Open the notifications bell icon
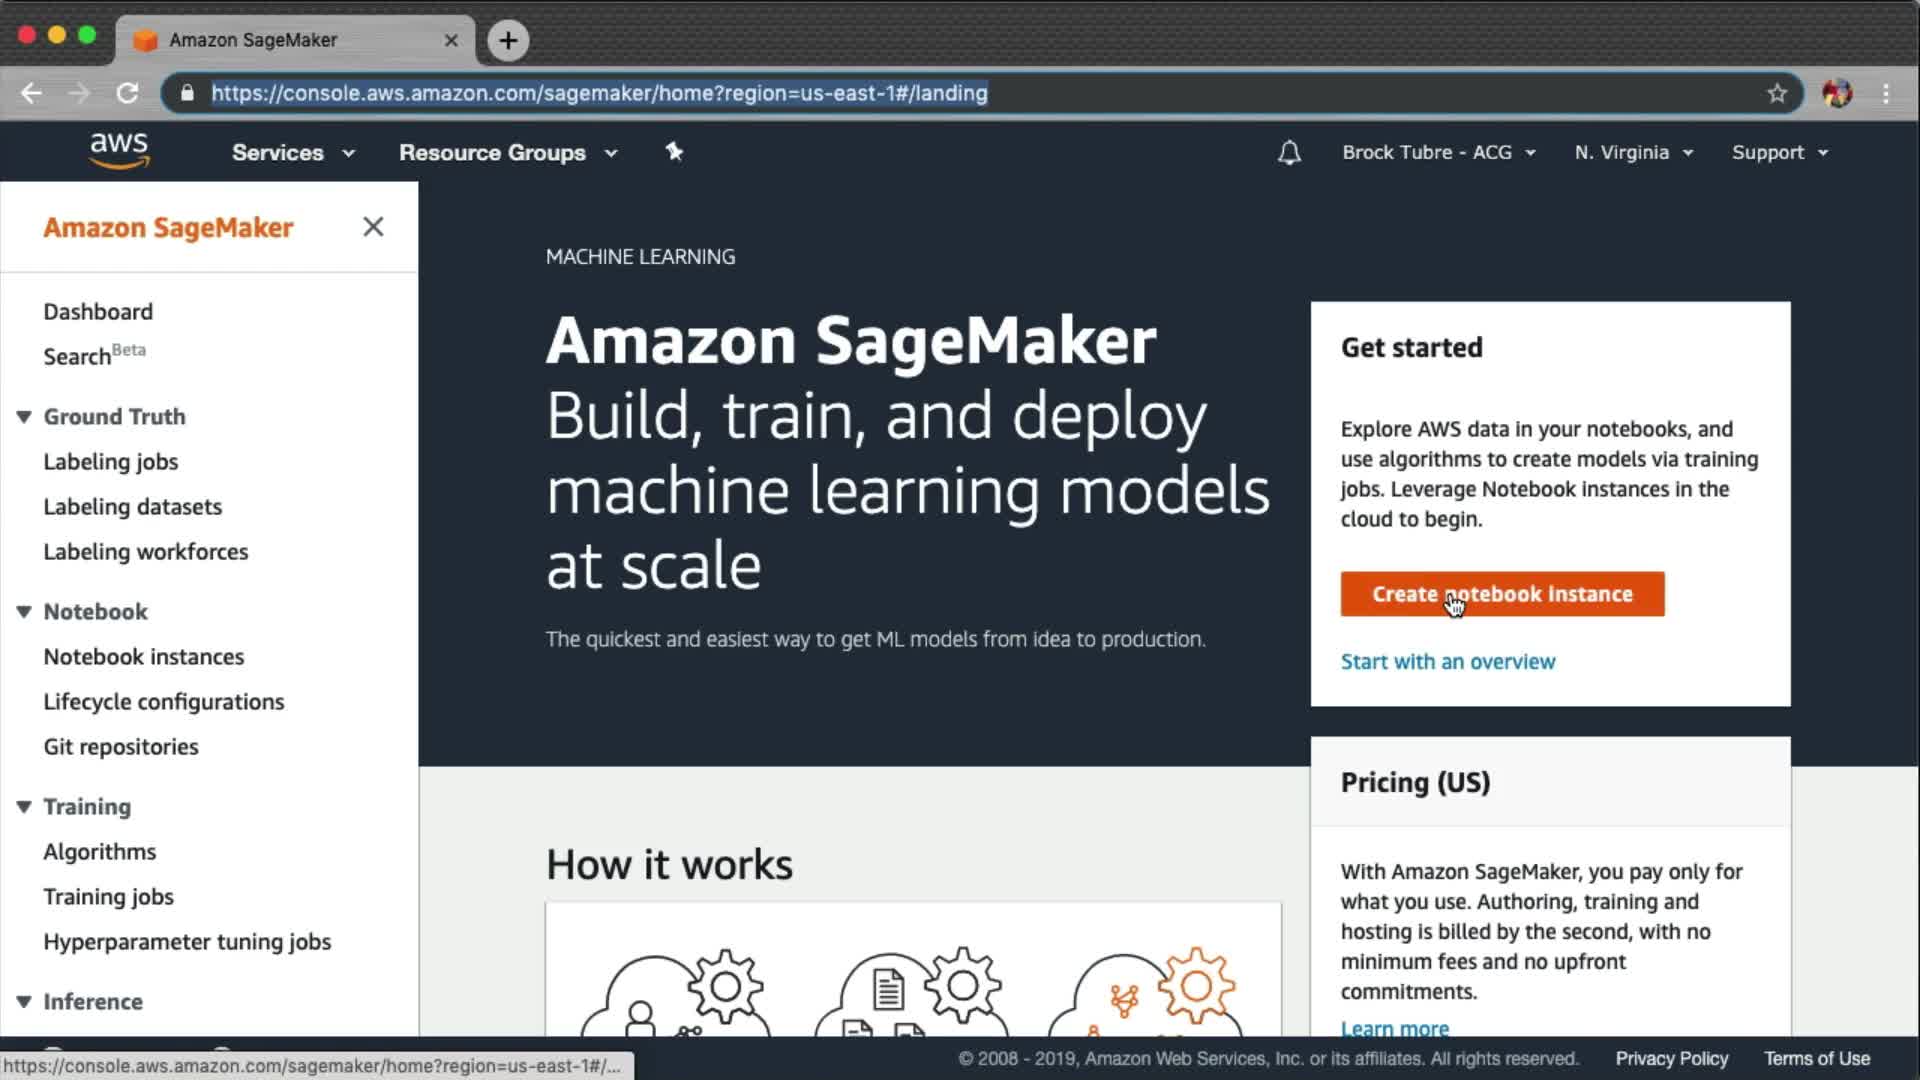Image resolution: width=1920 pixels, height=1080 pixels. (1289, 153)
